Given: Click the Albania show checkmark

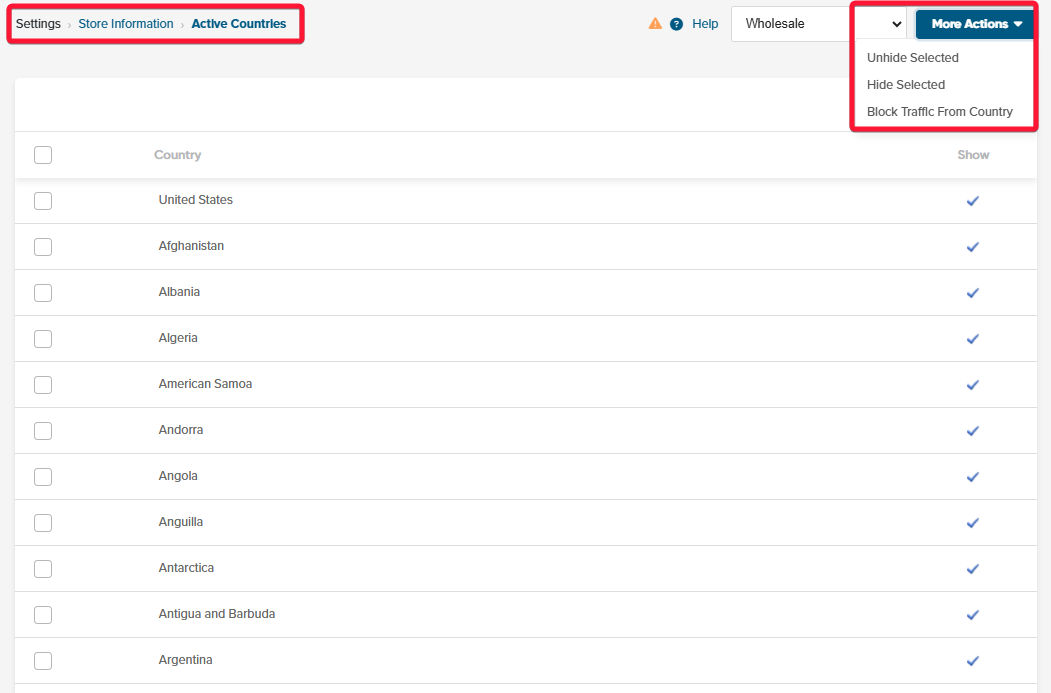Looking at the screenshot, I should [973, 293].
